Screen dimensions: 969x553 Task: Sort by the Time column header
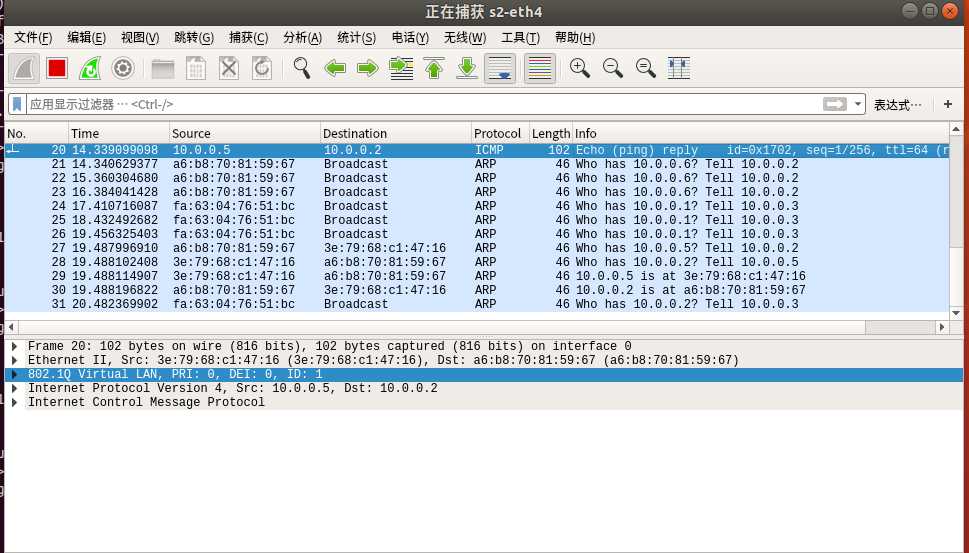(119, 133)
